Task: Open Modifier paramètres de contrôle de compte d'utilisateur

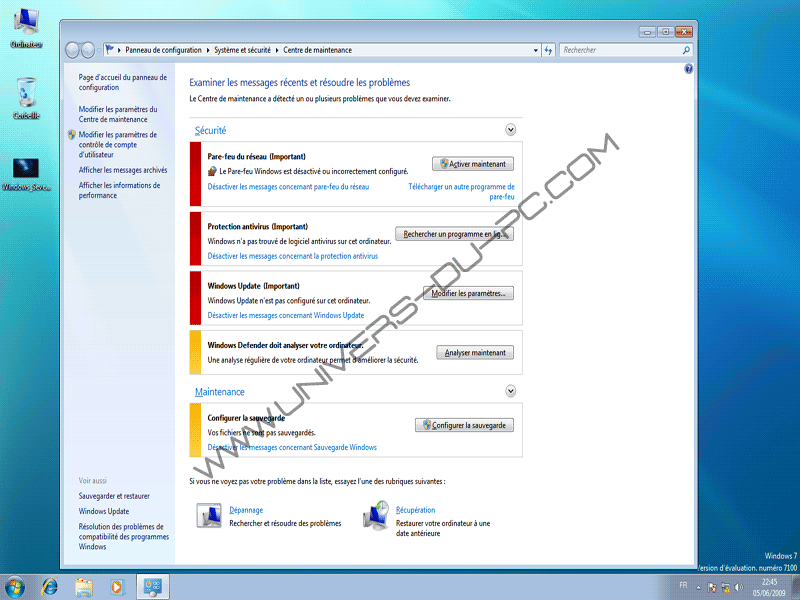Action: coord(118,144)
